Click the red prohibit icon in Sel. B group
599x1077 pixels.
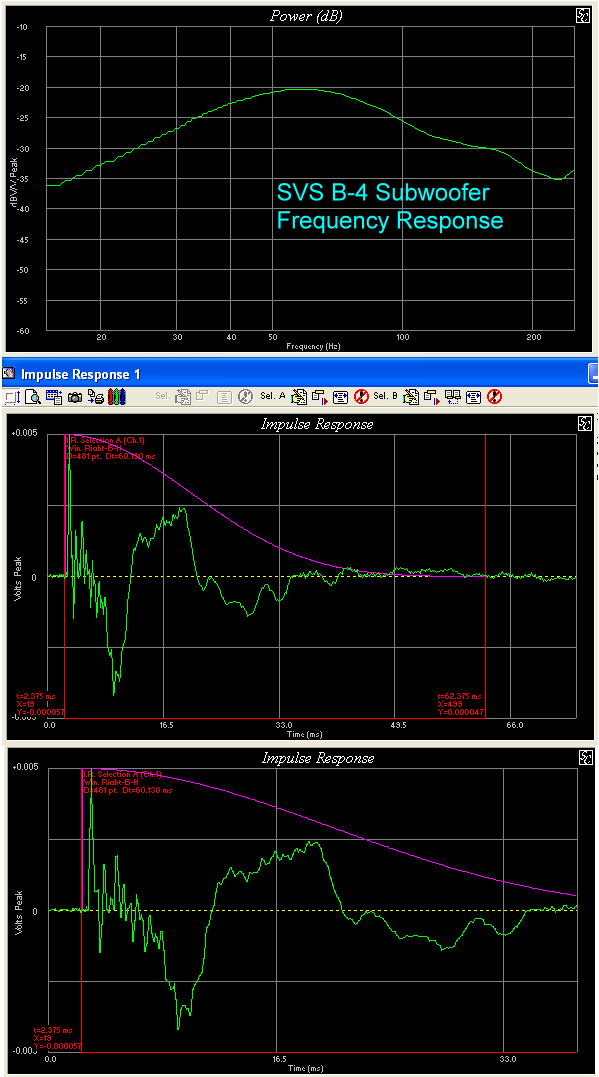coord(495,397)
